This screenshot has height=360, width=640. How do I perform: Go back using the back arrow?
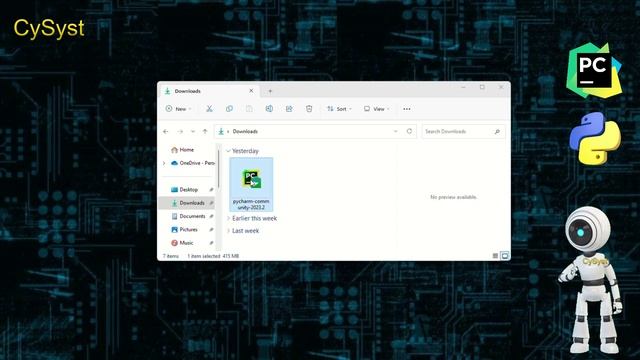point(166,131)
